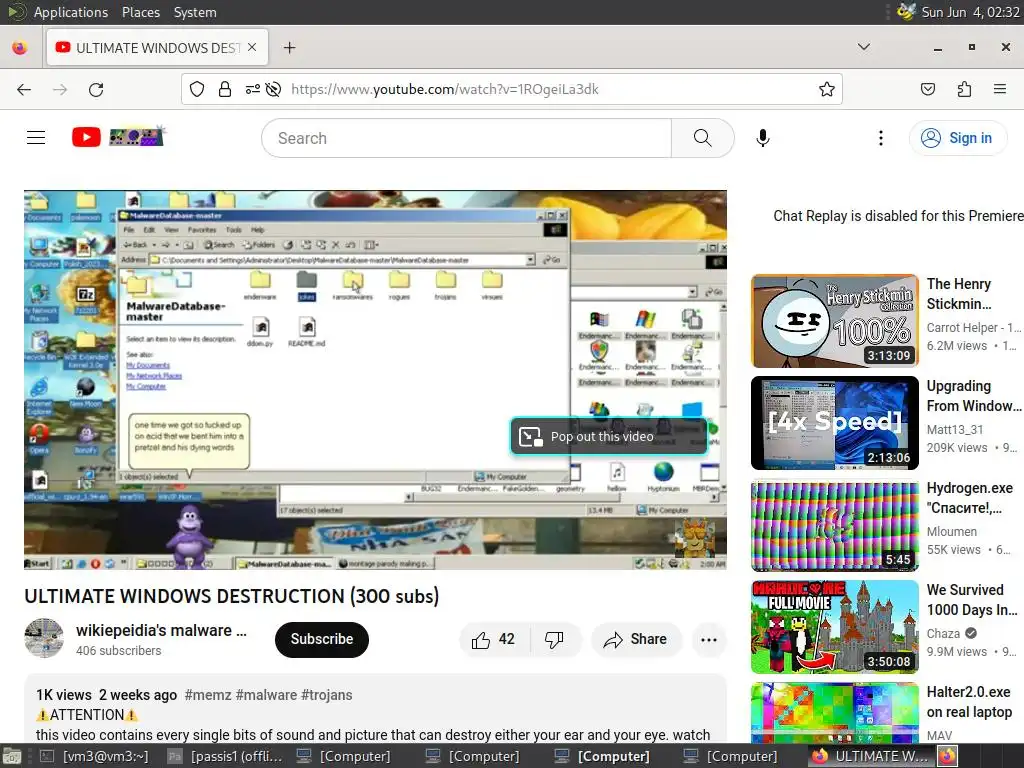Open the Places menu
The height and width of the screenshot is (768, 1024).
point(140,12)
